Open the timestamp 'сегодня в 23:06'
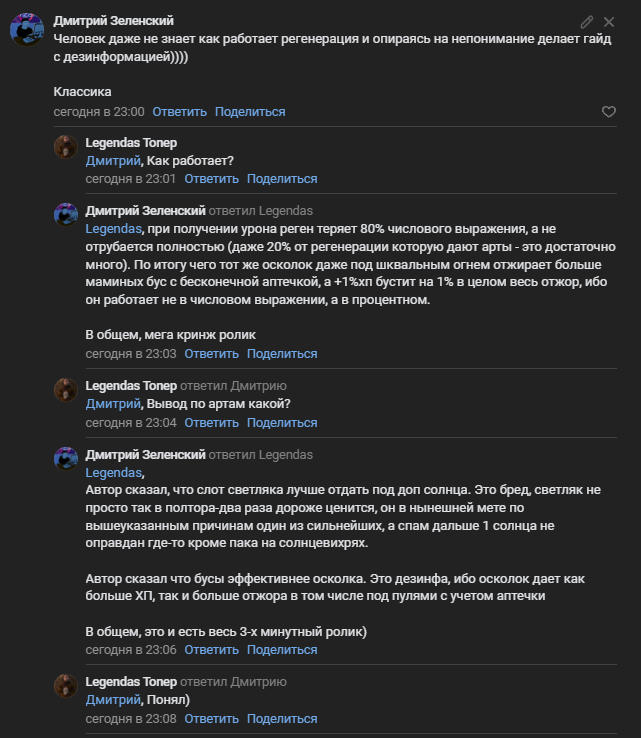 (131, 650)
